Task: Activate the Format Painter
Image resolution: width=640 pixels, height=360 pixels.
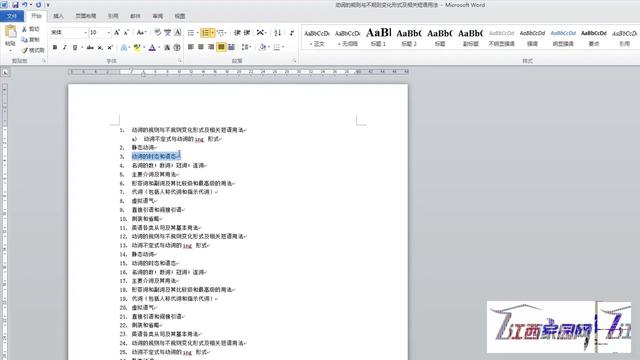Action: click(33, 50)
